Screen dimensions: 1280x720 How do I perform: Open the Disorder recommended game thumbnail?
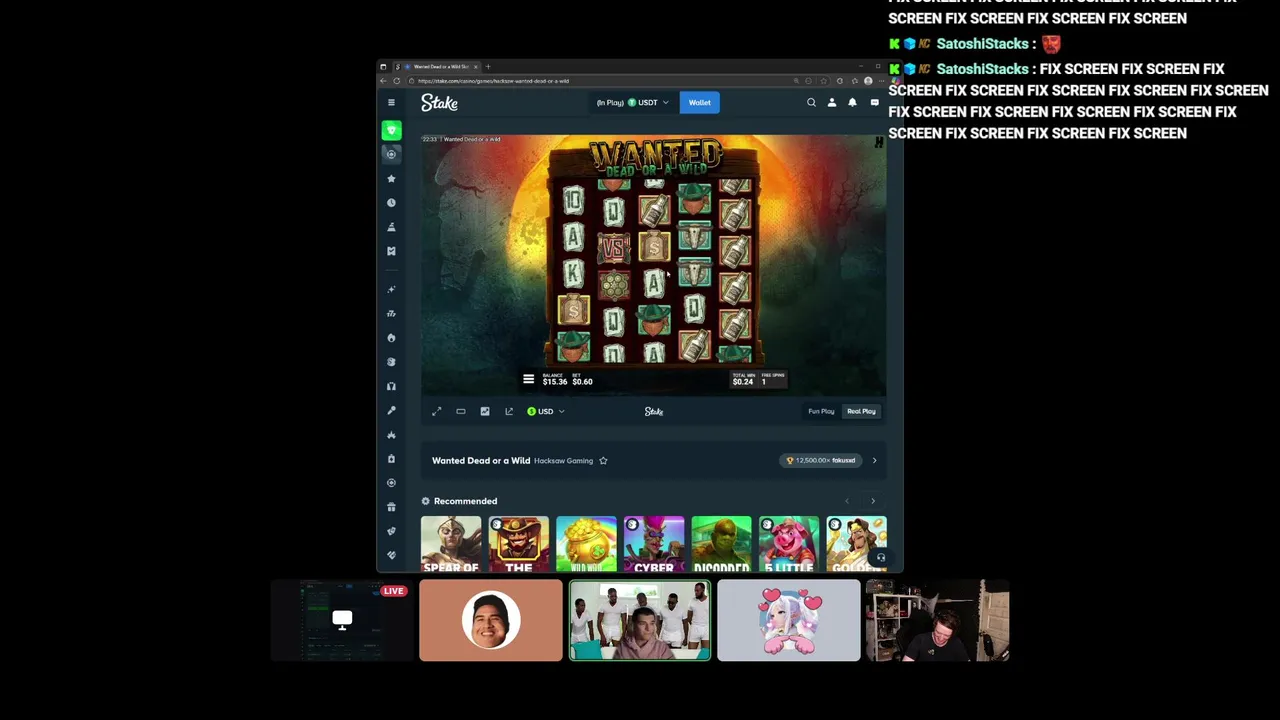click(x=721, y=544)
